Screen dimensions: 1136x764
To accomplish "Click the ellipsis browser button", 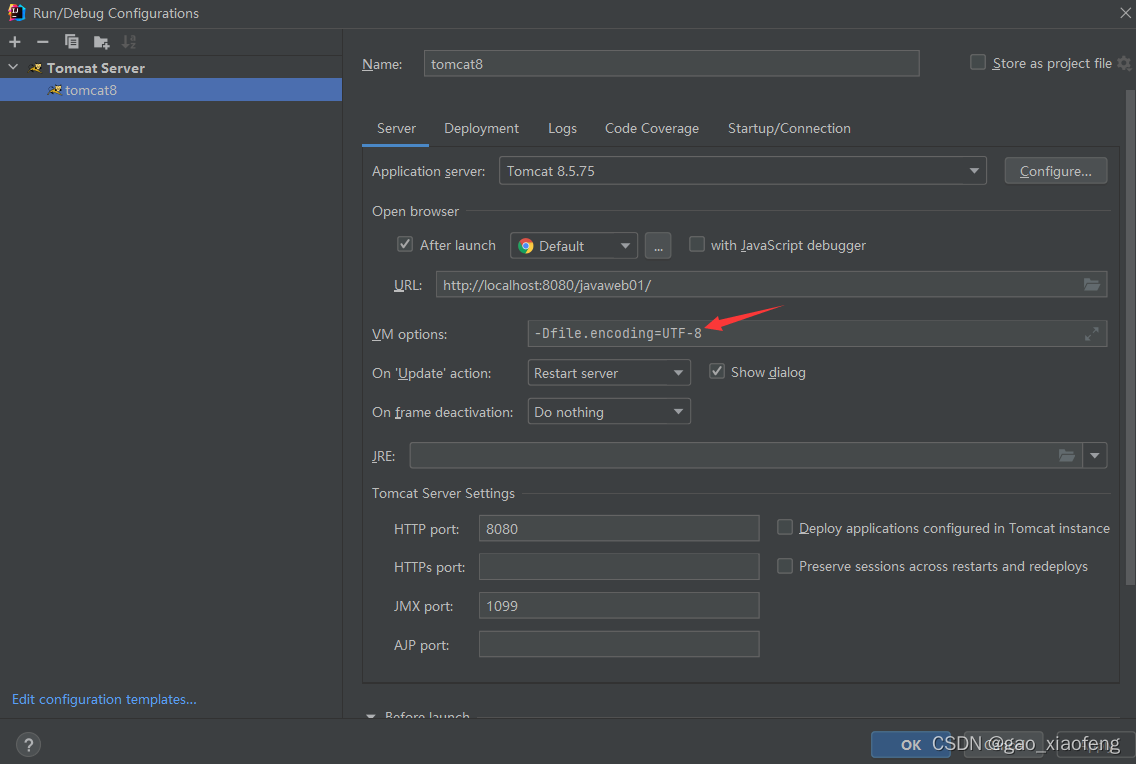I will point(658,245).
